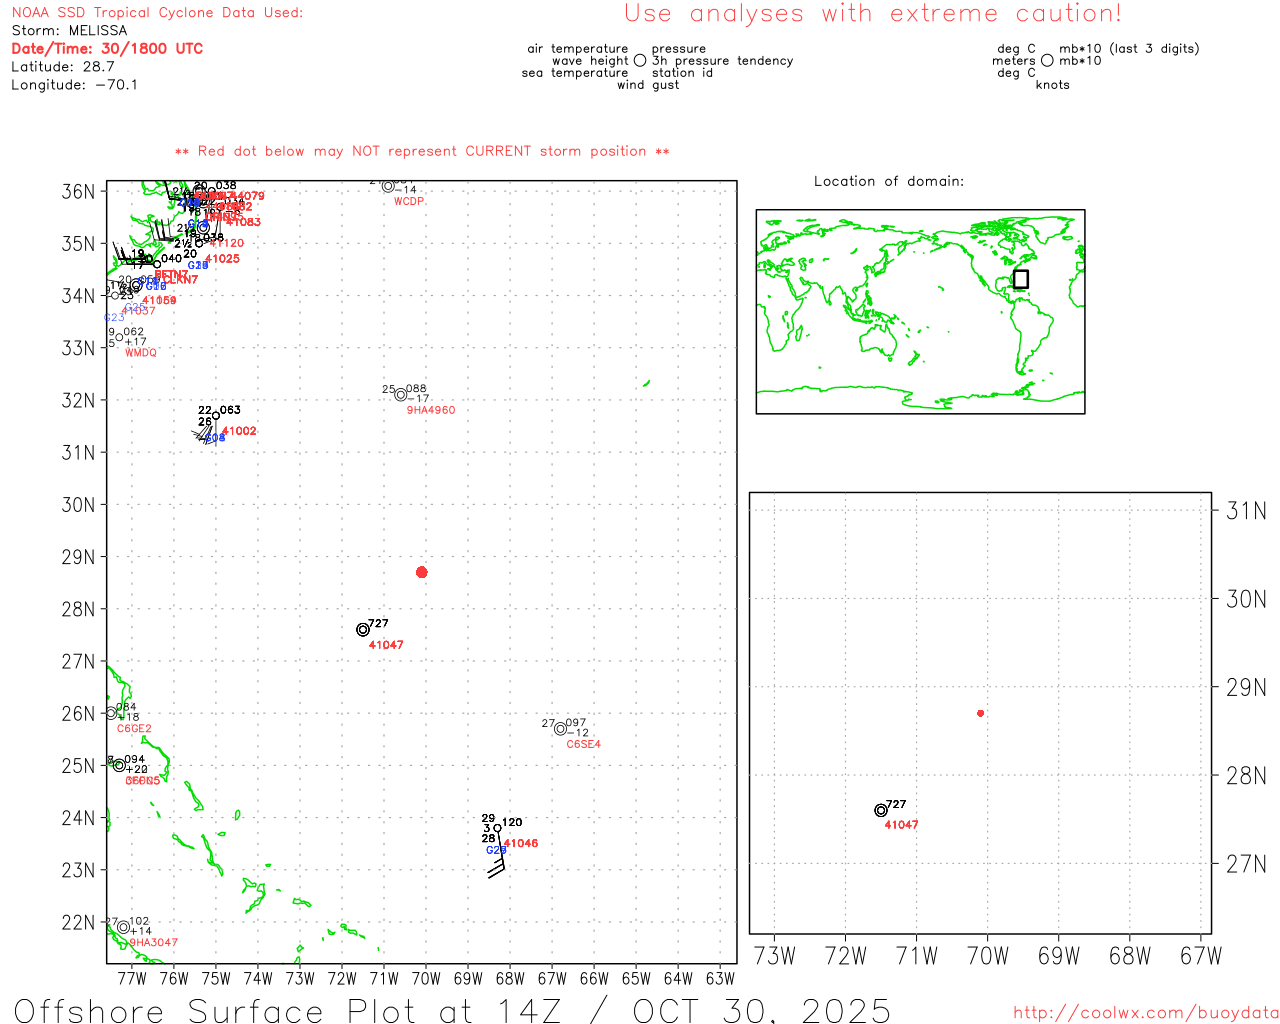Screen dimensions: 1280x1024
Task: Select buoy 41047 station circle in zoomed inset map
Action: [x=881, y=810]
